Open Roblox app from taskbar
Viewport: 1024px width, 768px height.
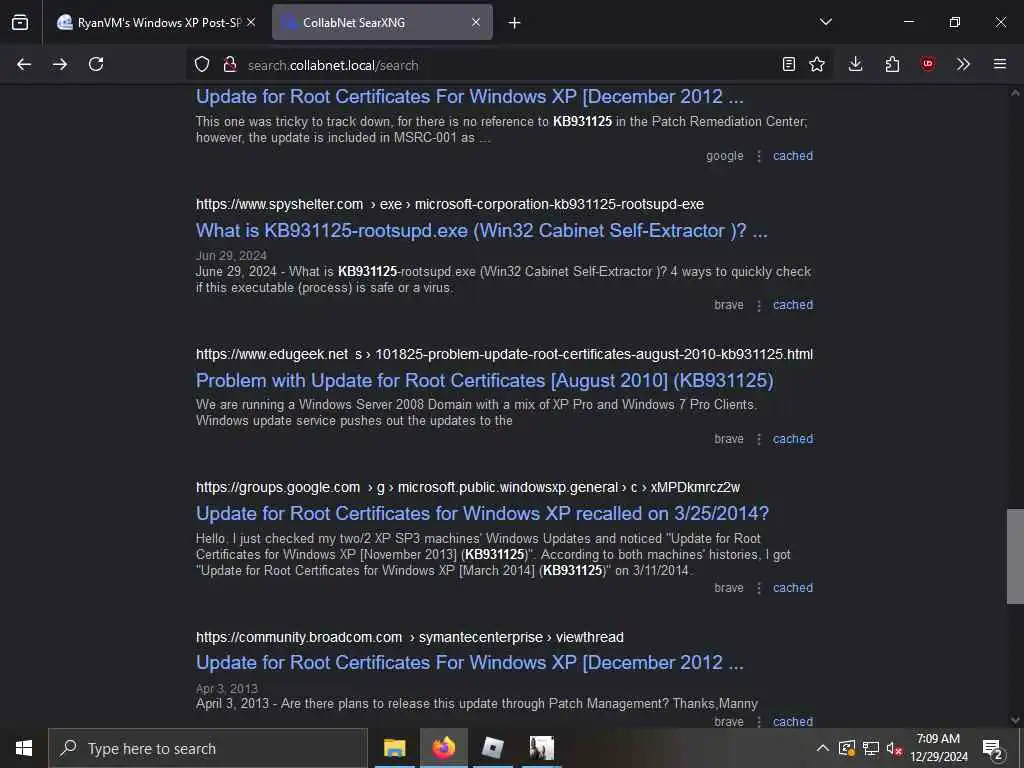click(x=492, y=748)
